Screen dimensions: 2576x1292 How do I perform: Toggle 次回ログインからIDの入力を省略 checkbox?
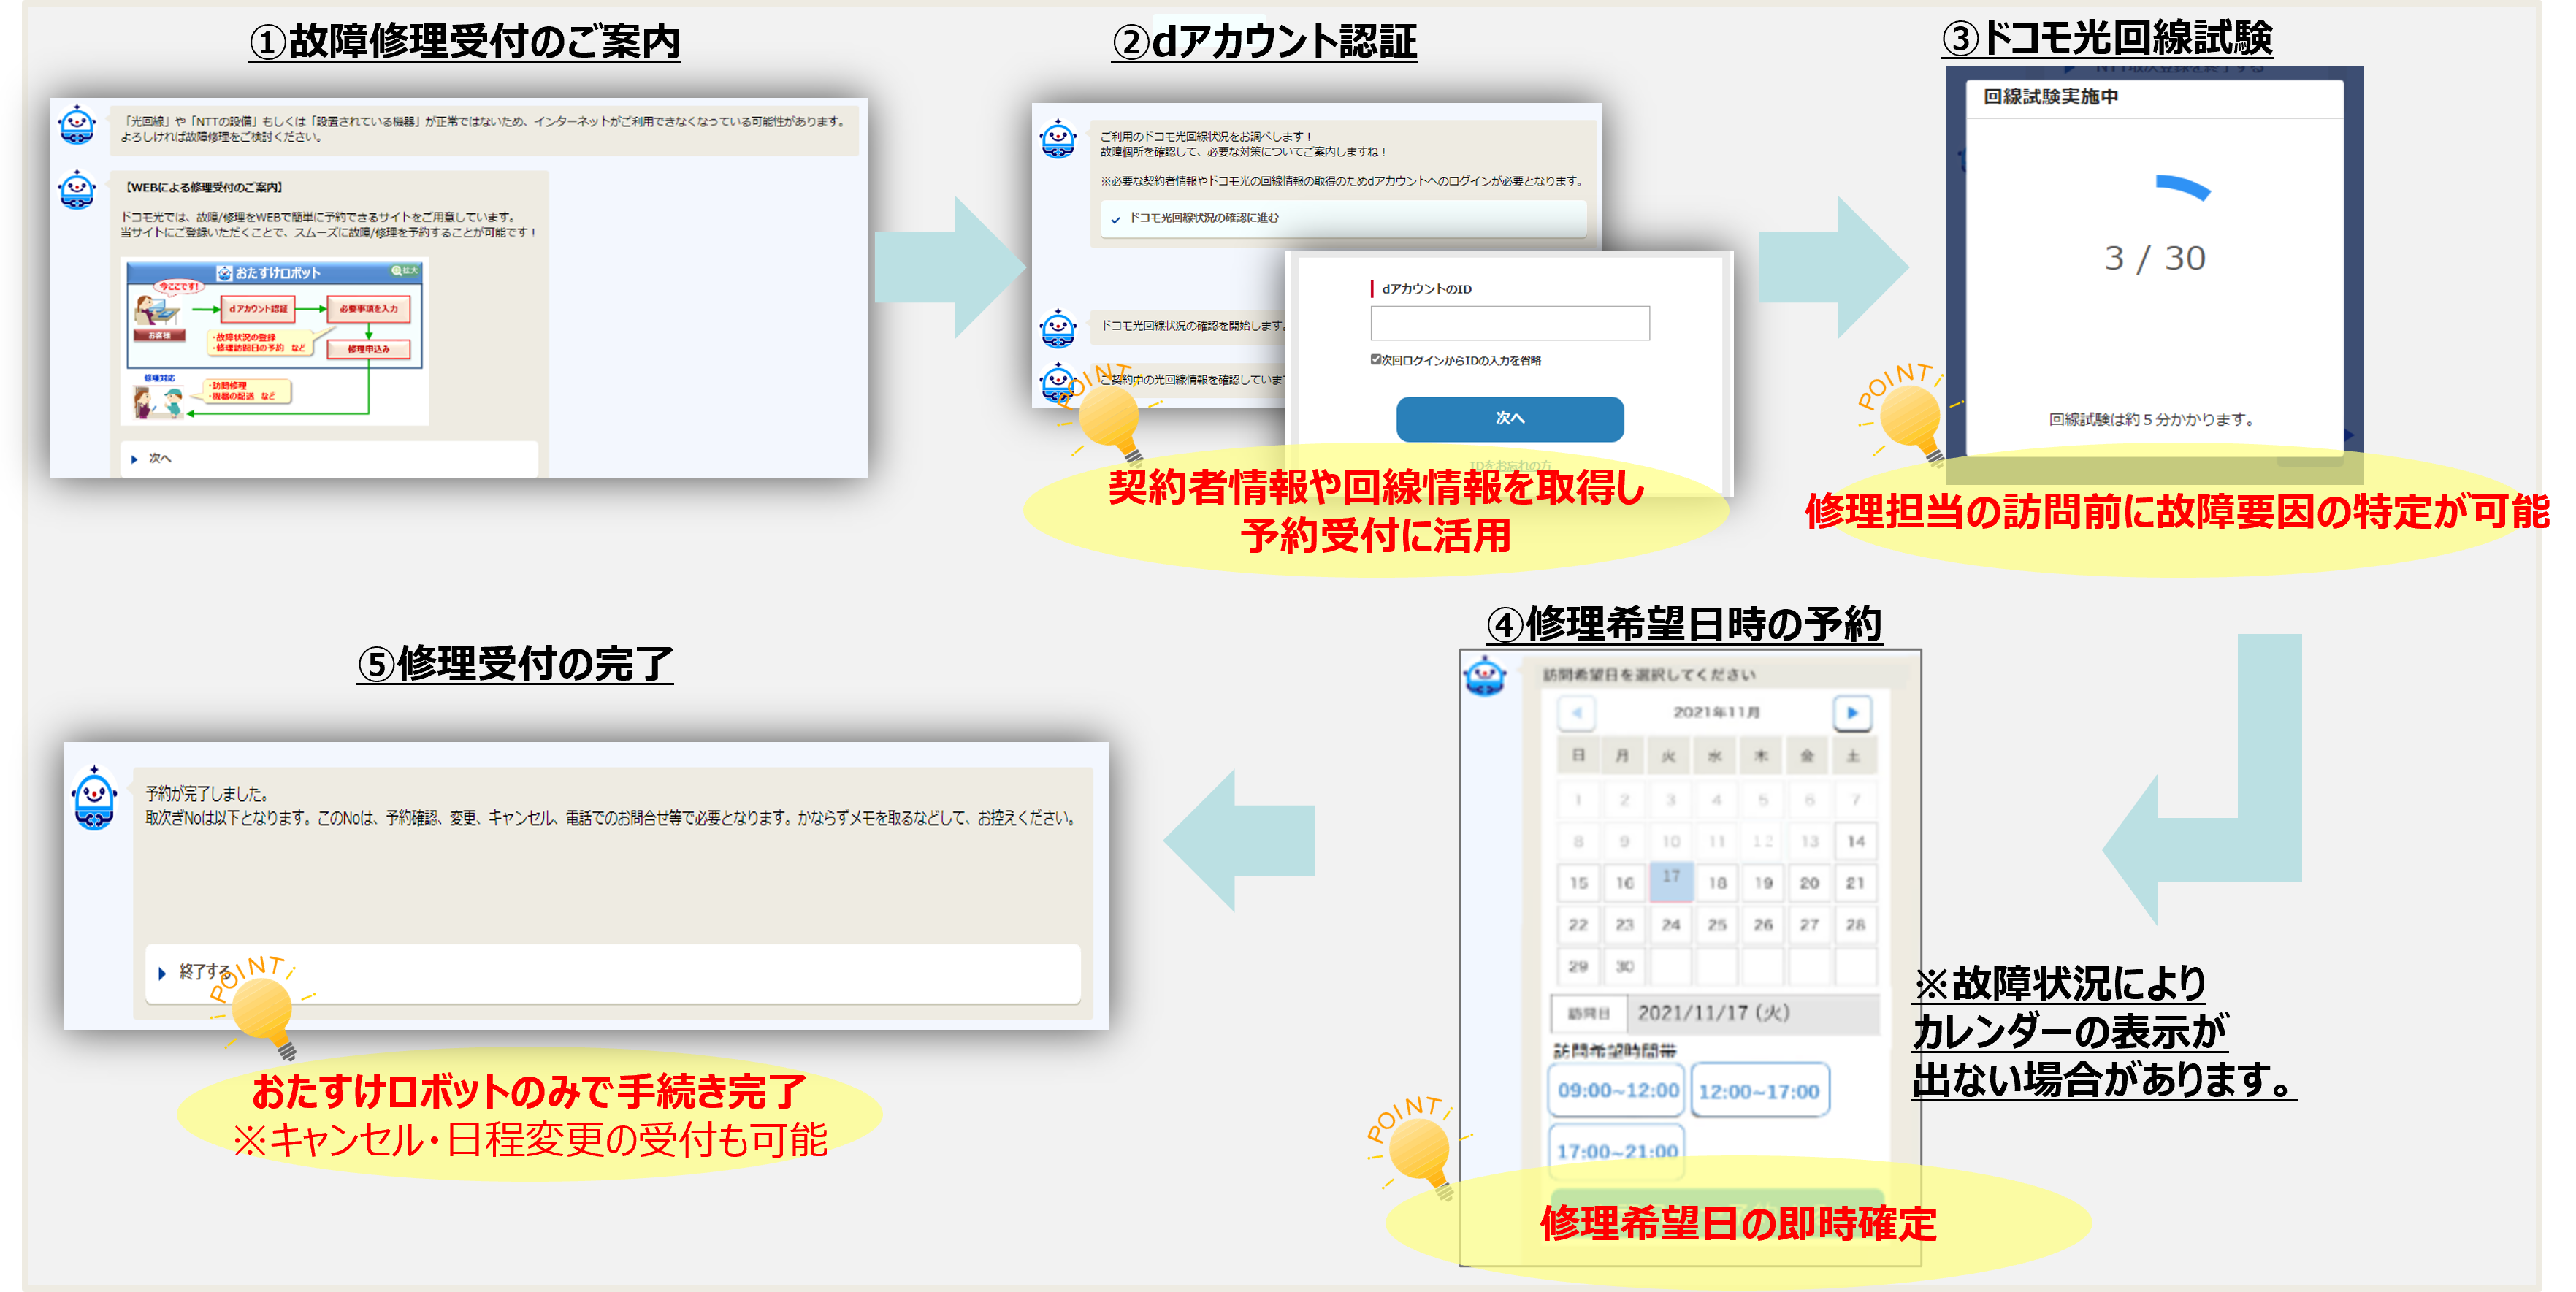pyautogui.click(x=1376, y=360)
